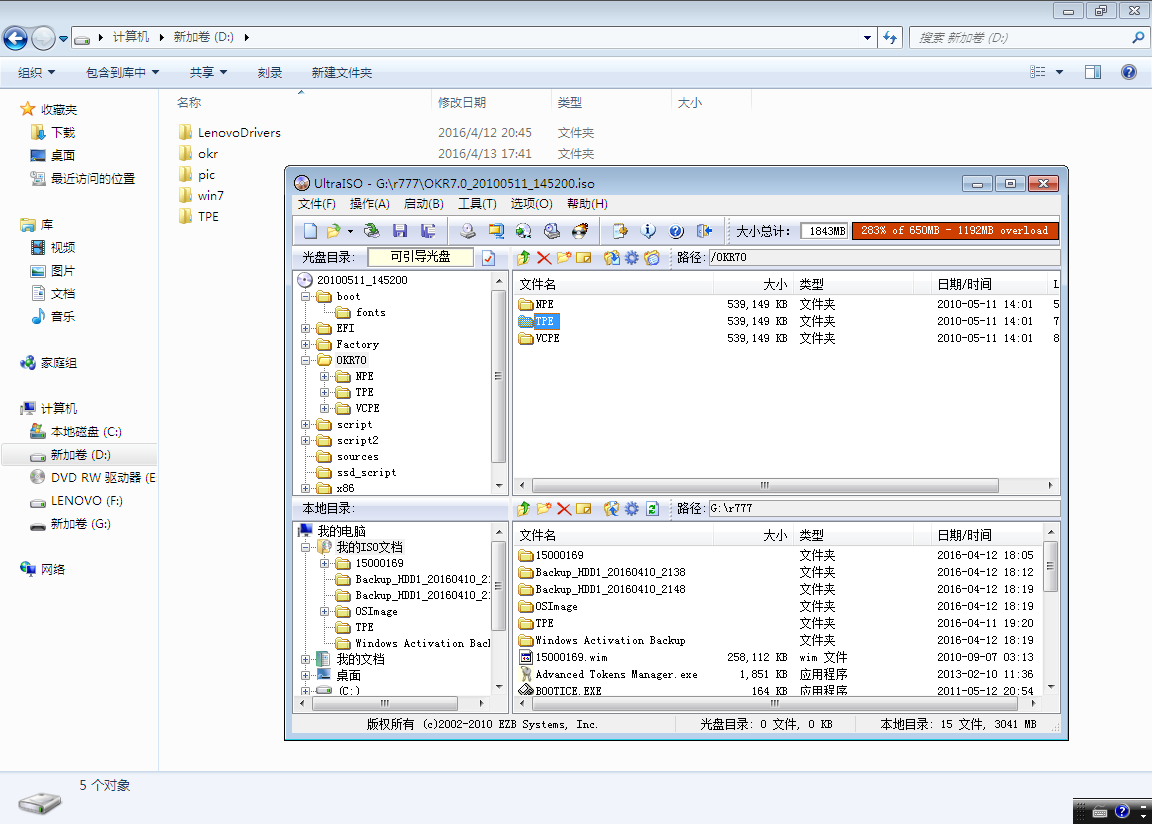Expand the EFI folder in disc tree
The height and width of the screenshot is (824, 1152).
[306, 328]
